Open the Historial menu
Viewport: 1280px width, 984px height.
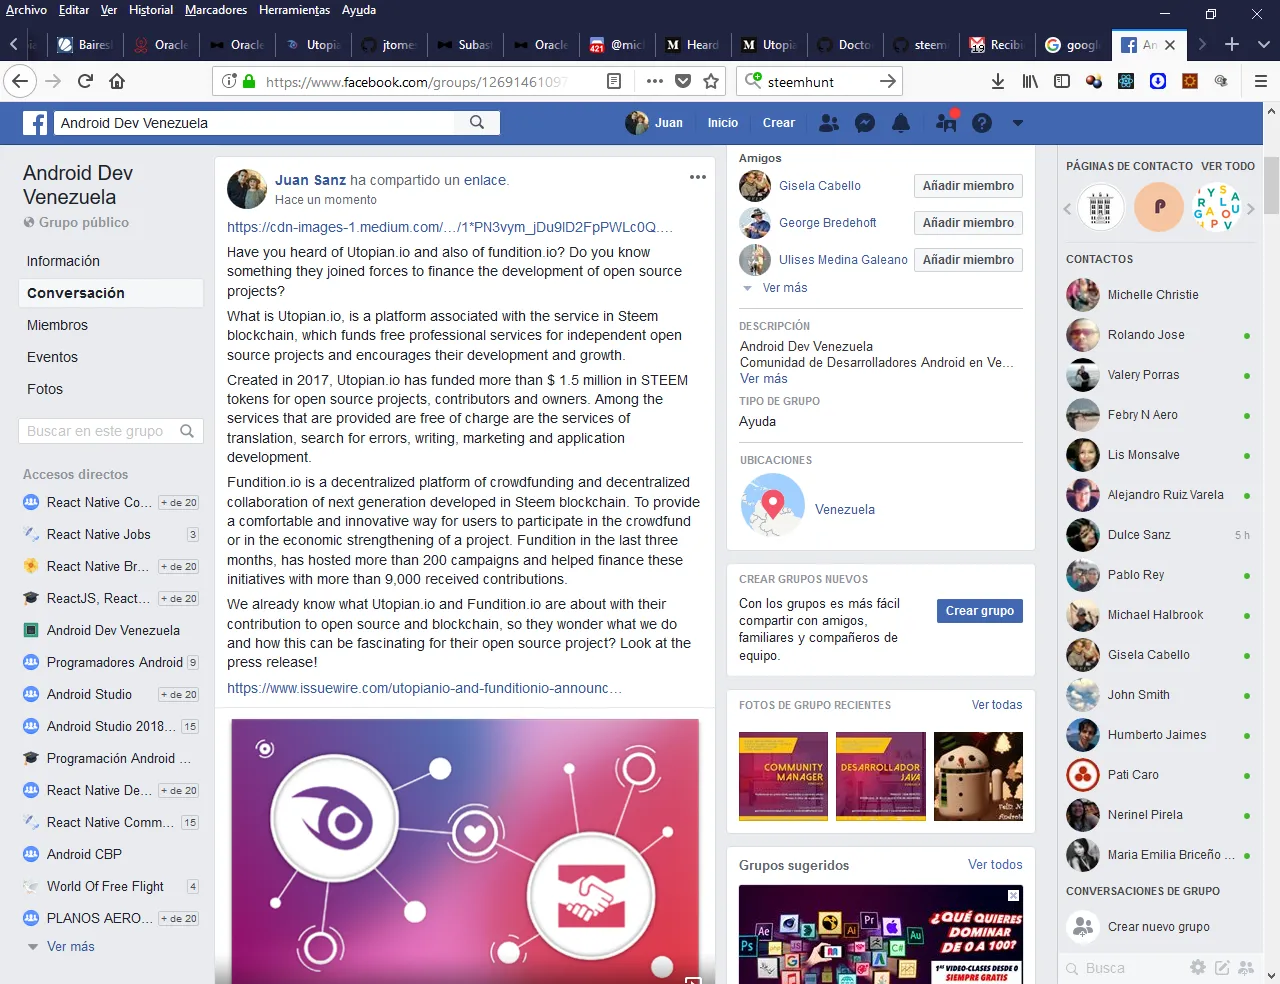[151, 10]
